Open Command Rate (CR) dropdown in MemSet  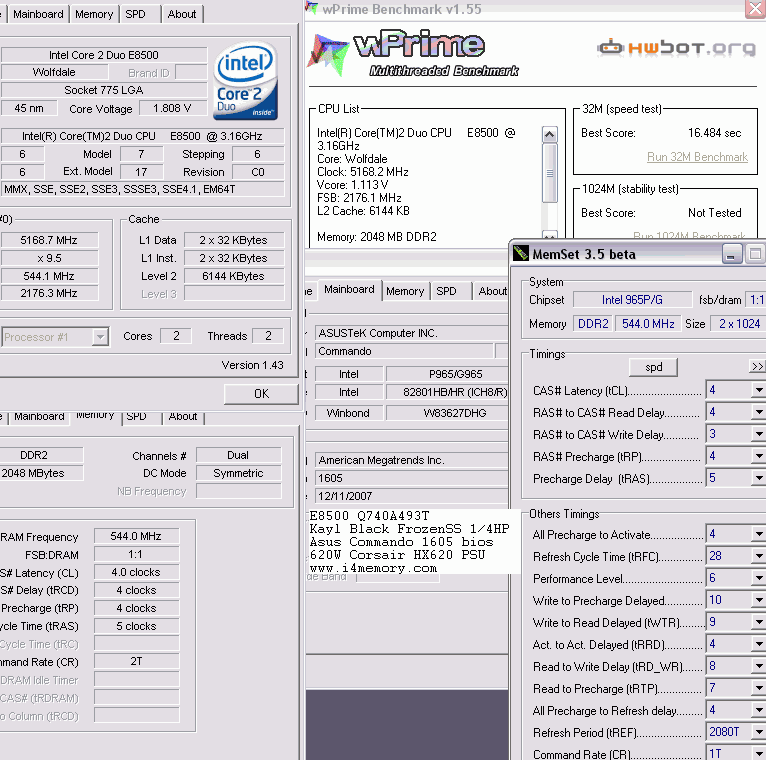(x=759, y=753)
